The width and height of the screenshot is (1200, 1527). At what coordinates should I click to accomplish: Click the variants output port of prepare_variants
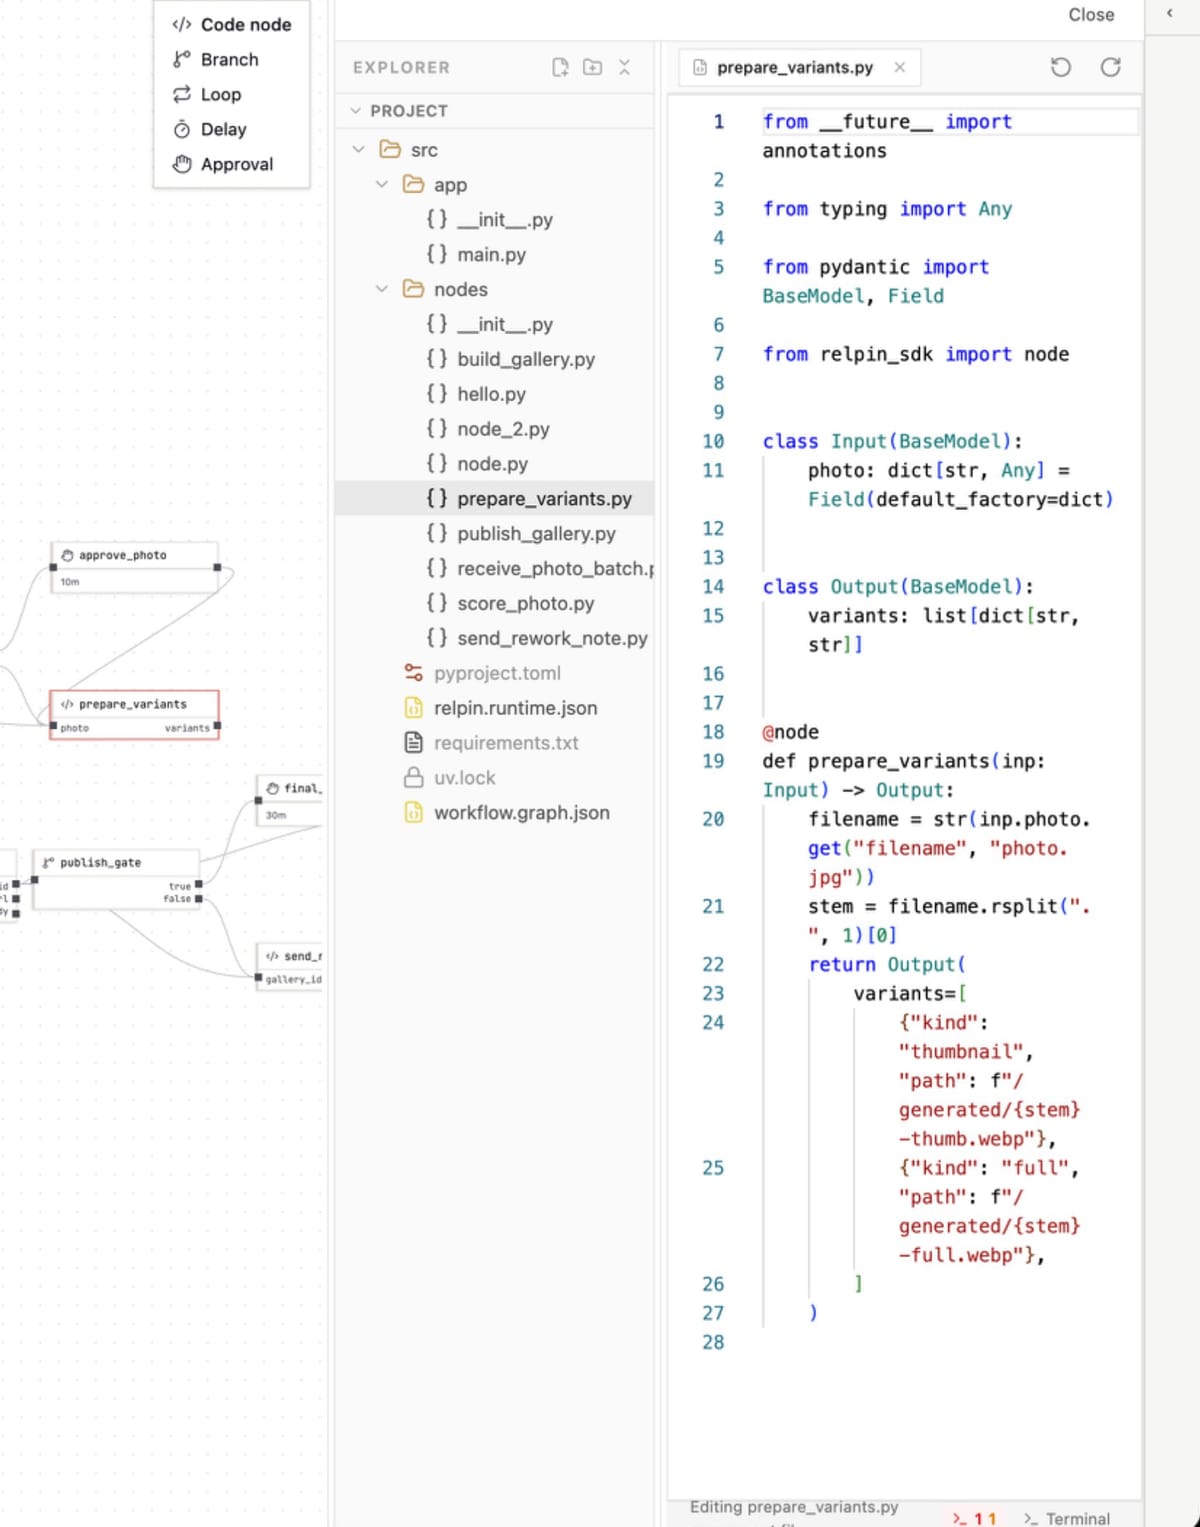(217, 727)
